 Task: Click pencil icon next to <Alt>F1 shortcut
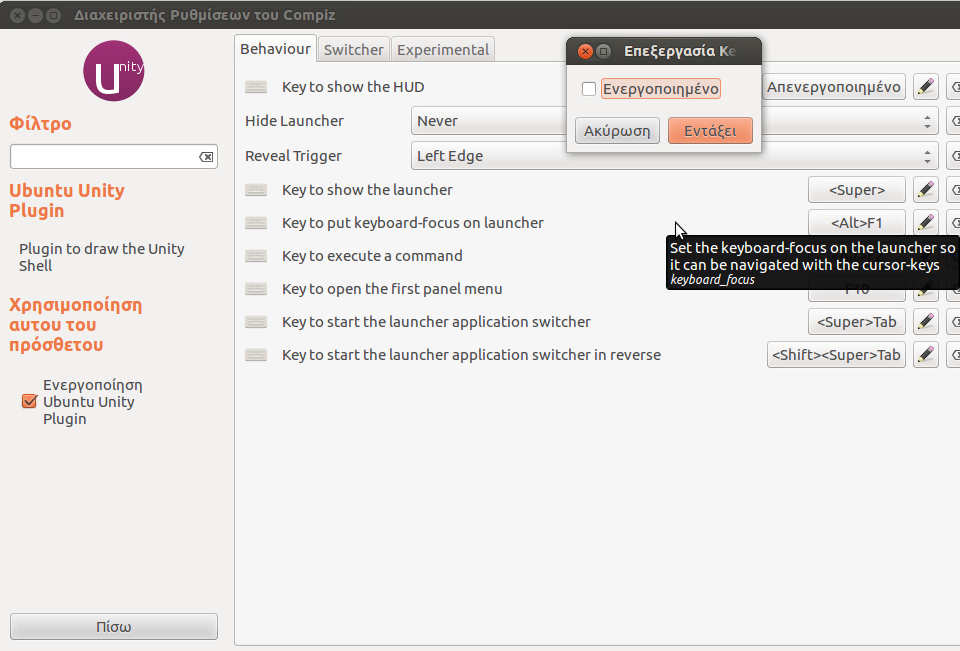click(926, 223)
